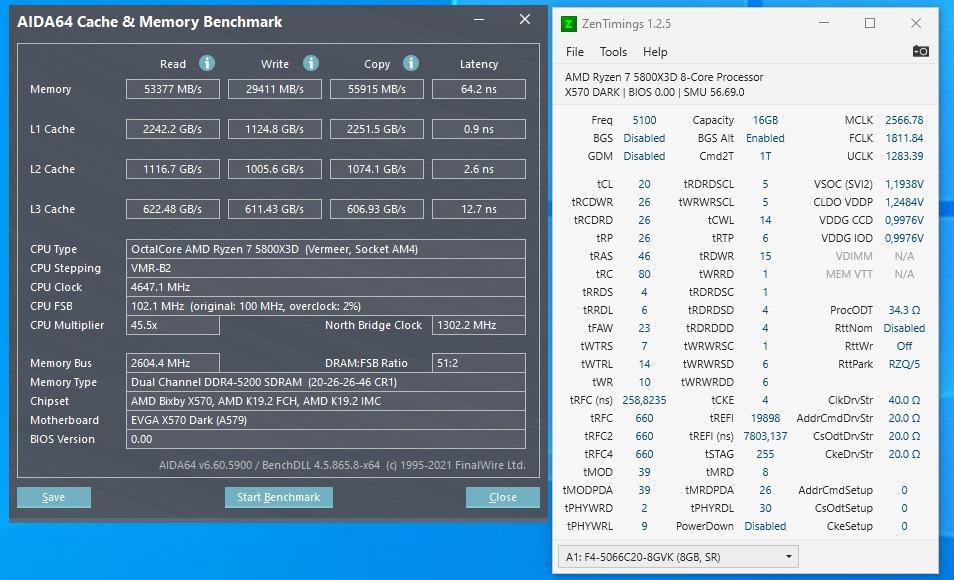Click the ProcODT value 34.3 Ω
The height and width of the screenshot is (580, 954).
coord(904,310)
